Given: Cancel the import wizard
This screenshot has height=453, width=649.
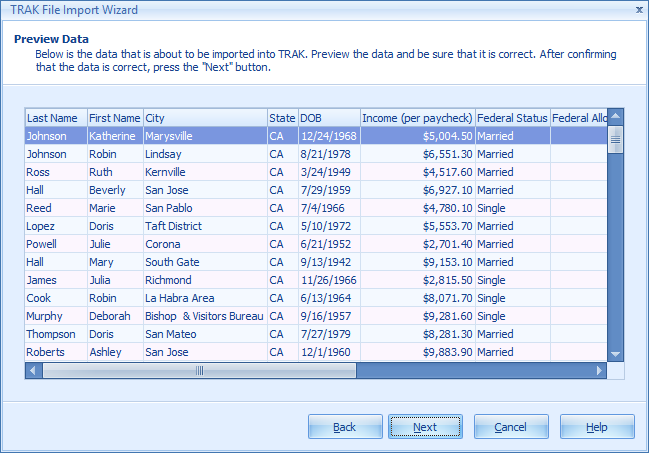Looking at the screenshot, I should 510,427.
